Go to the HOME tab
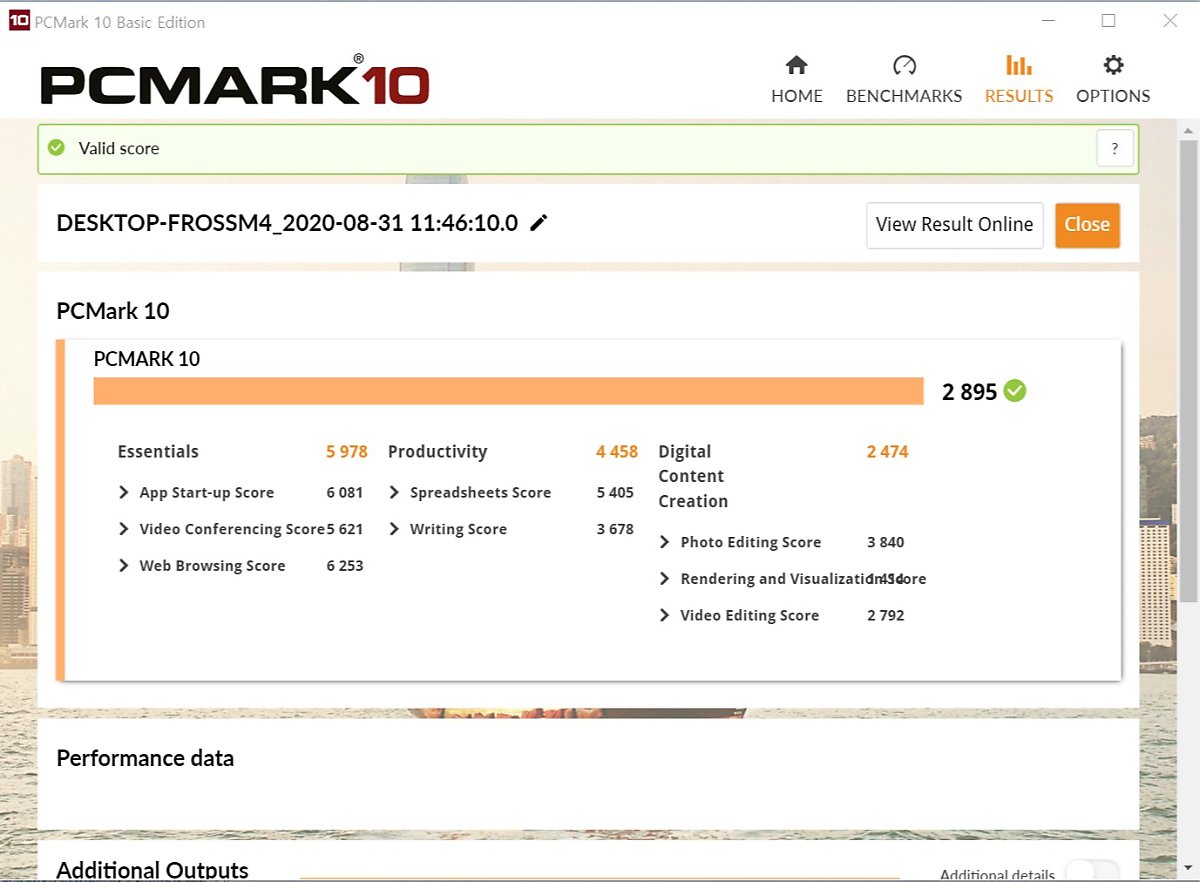This screenshot has height=882, width=1200. tap(797, 80)
